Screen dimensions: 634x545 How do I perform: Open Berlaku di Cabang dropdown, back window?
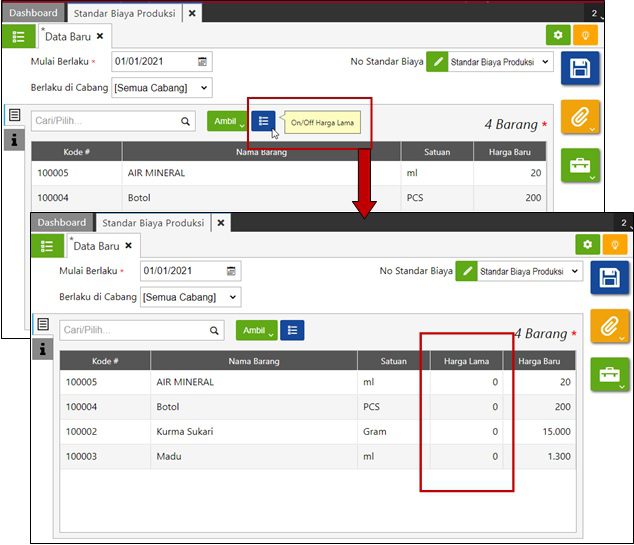pyautogui.click(x=162, y=88)
